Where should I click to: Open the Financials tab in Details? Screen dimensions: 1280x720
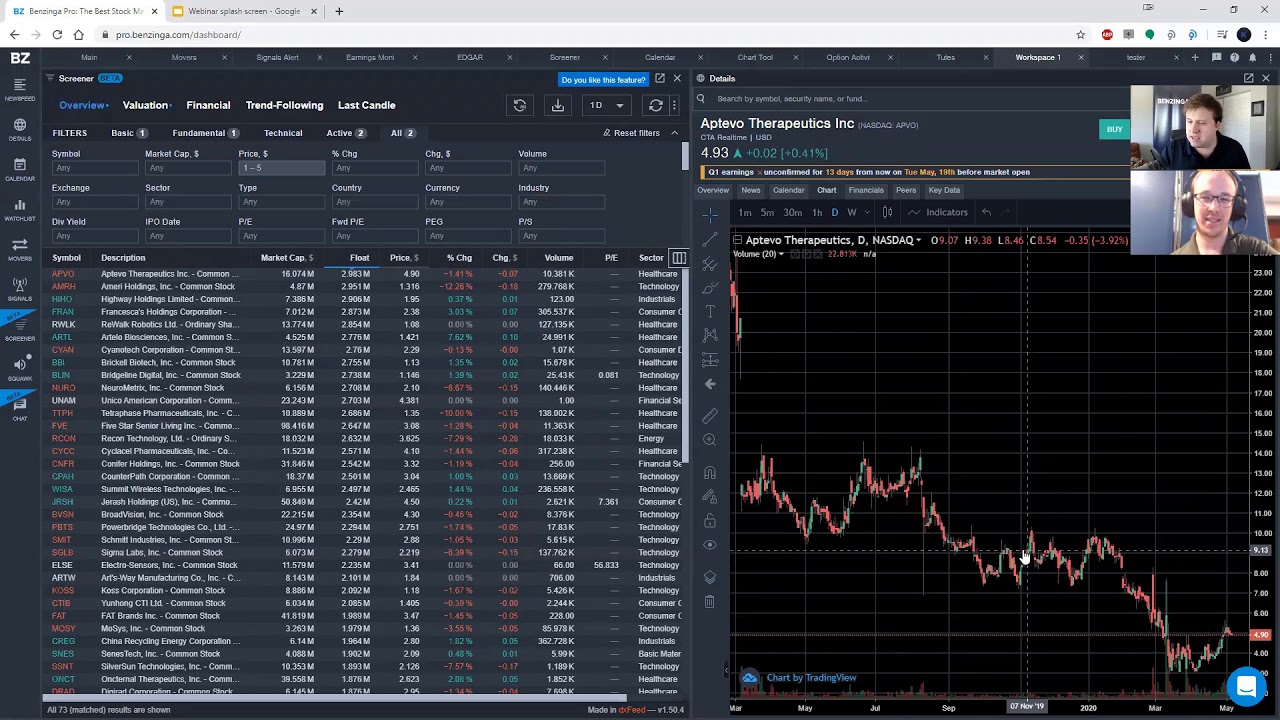click(866, 190)
